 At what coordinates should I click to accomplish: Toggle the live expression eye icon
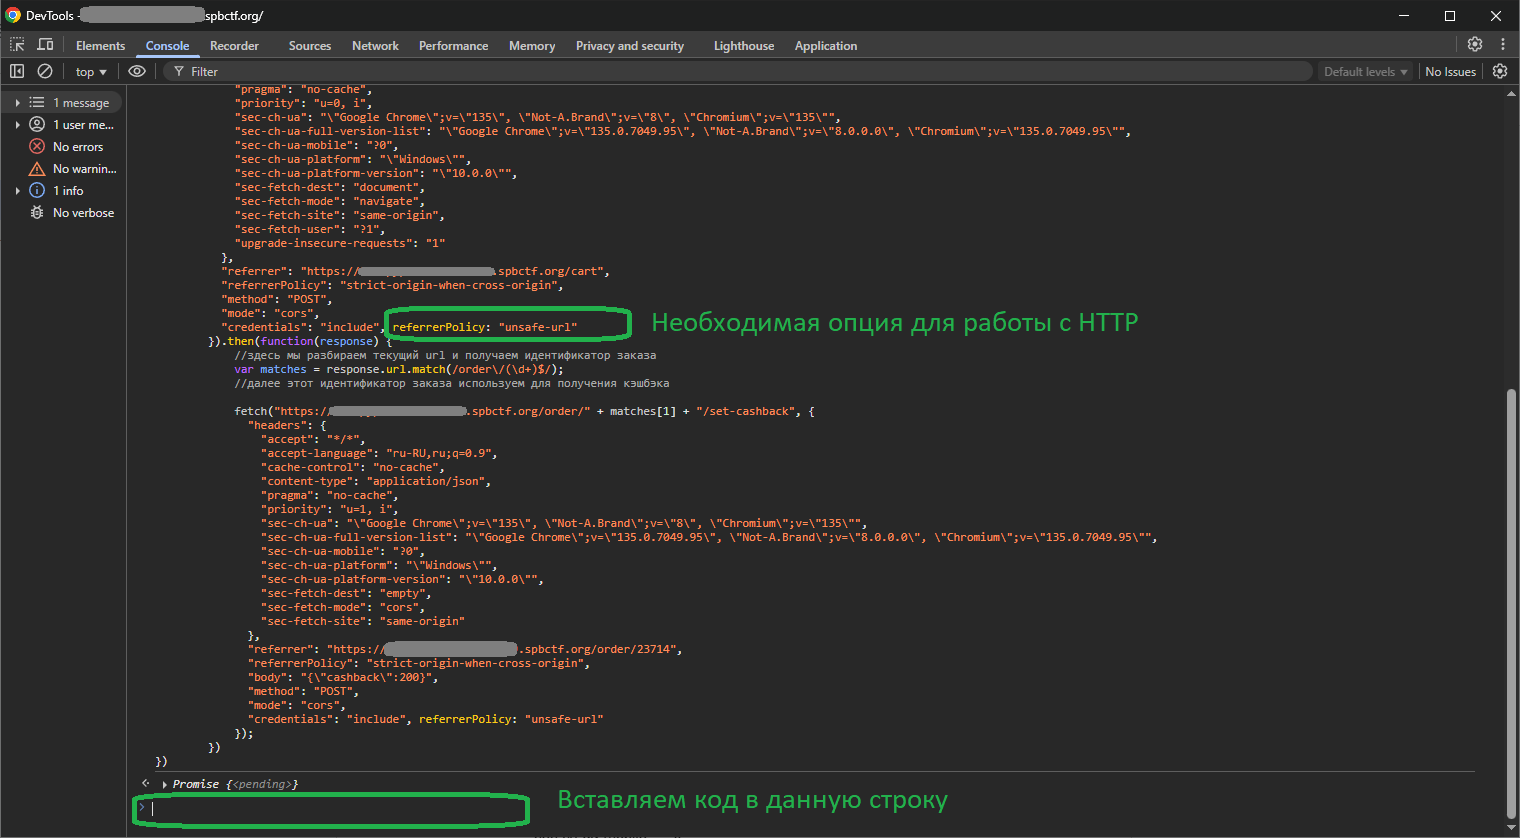(x=137, y=71)
